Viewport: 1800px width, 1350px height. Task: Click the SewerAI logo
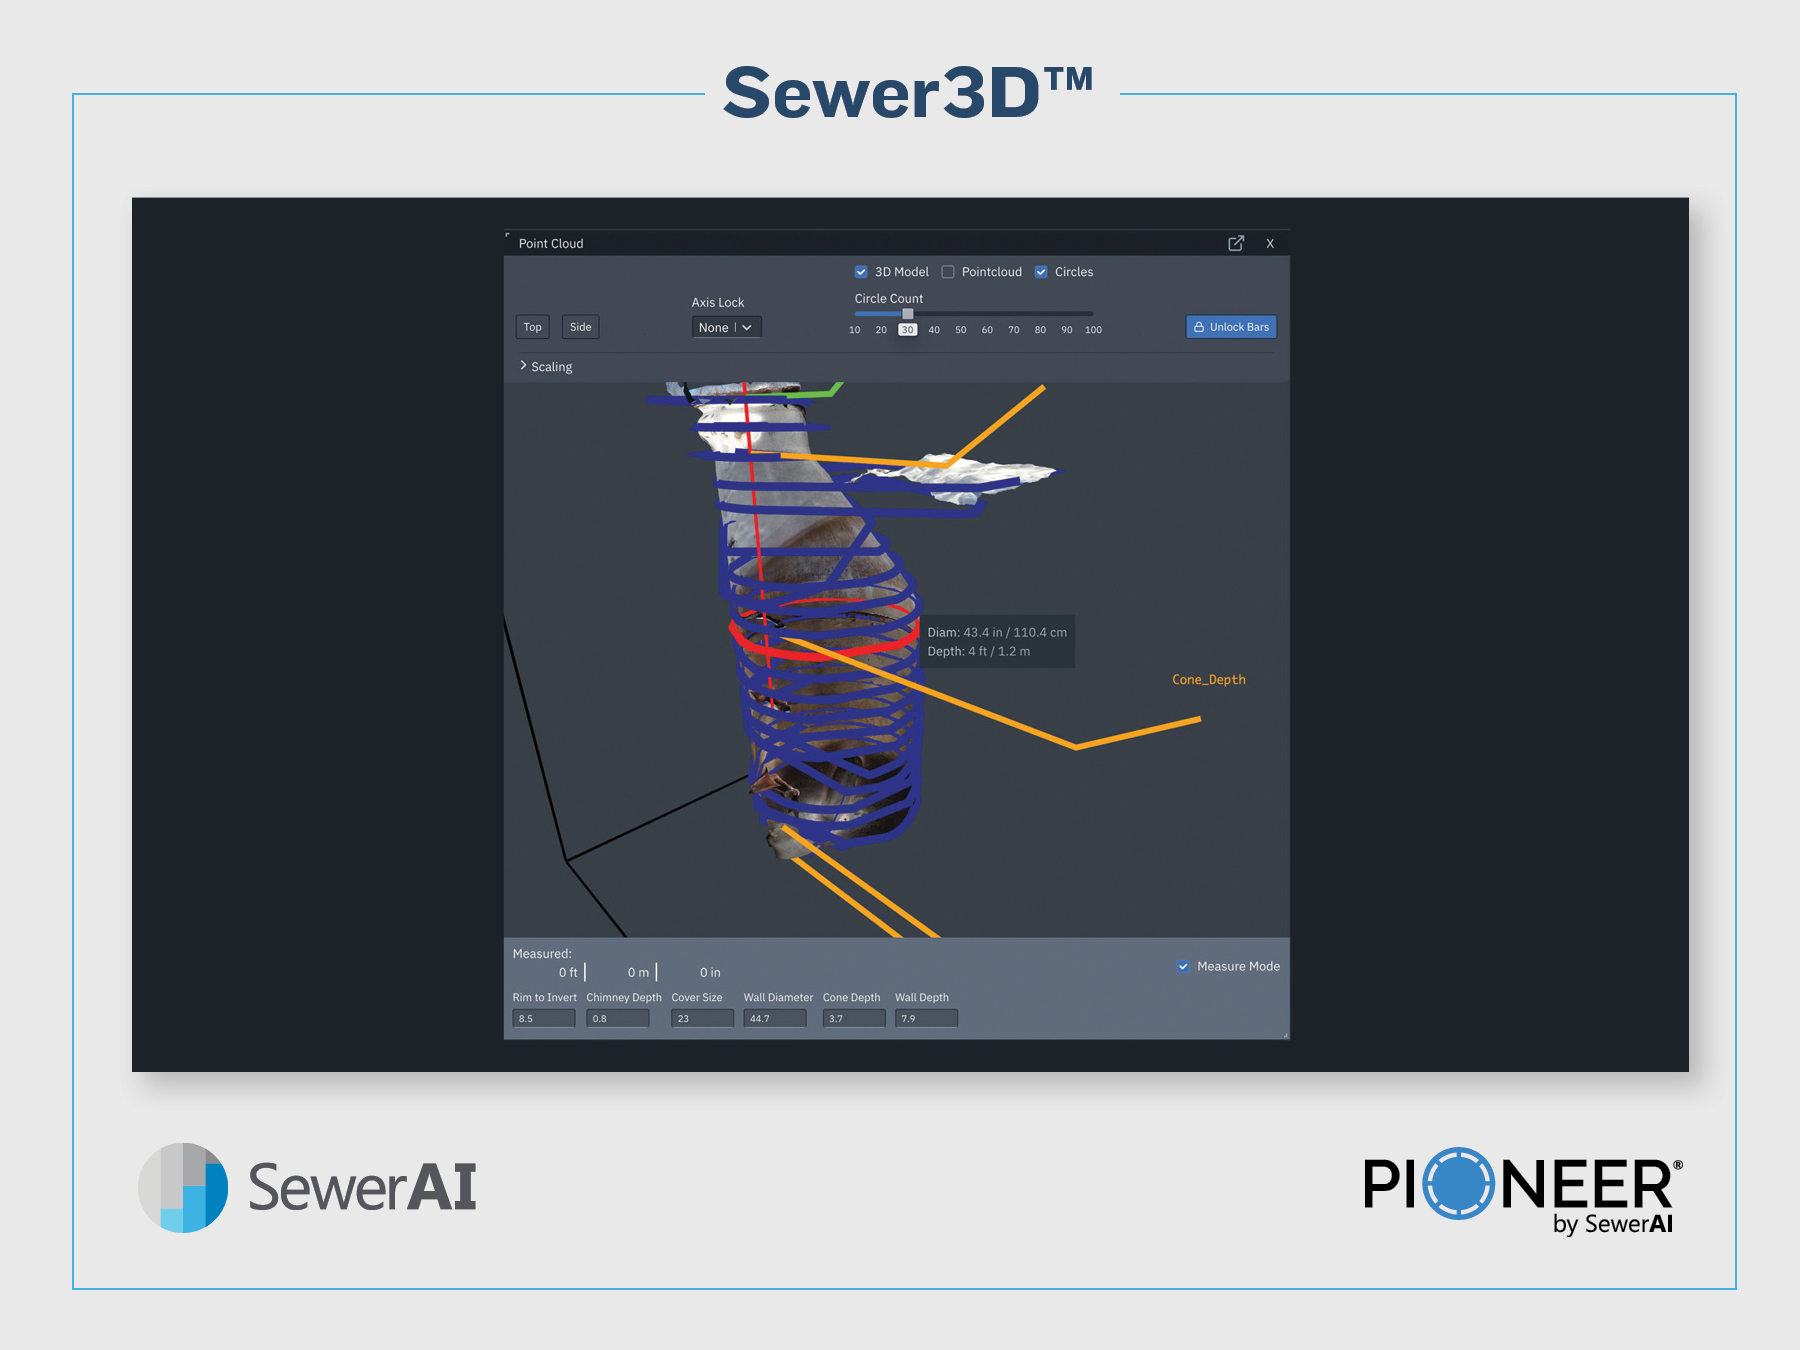tap(307, 1188)
